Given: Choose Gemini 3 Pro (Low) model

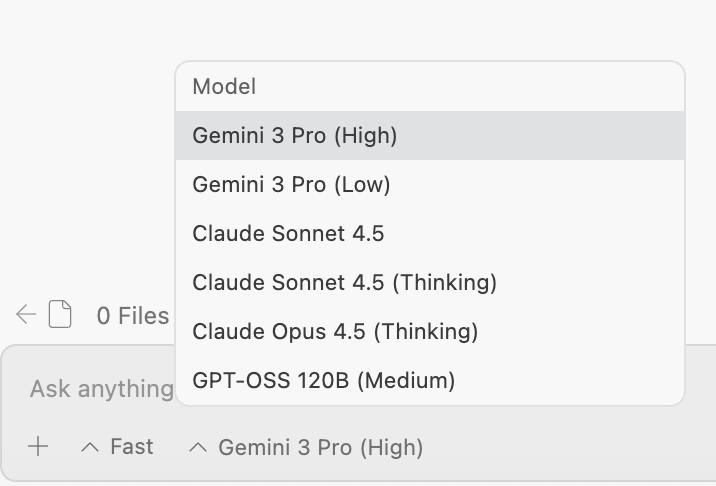Looking at the screenshot, I should (x=291, y=184).
